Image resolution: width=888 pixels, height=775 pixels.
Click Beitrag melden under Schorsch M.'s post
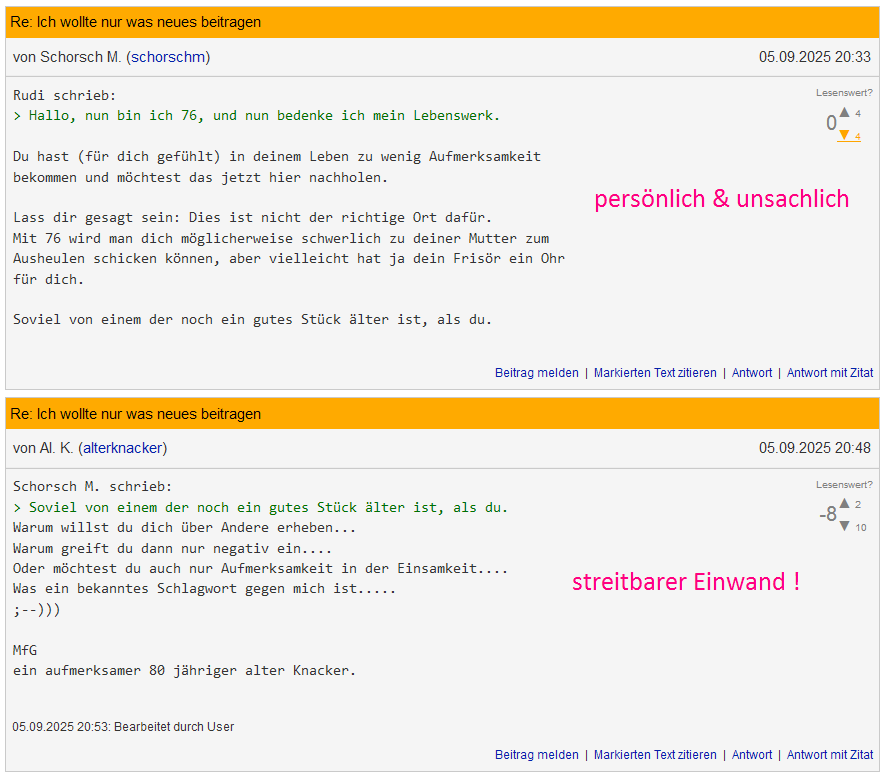[537, 373]
